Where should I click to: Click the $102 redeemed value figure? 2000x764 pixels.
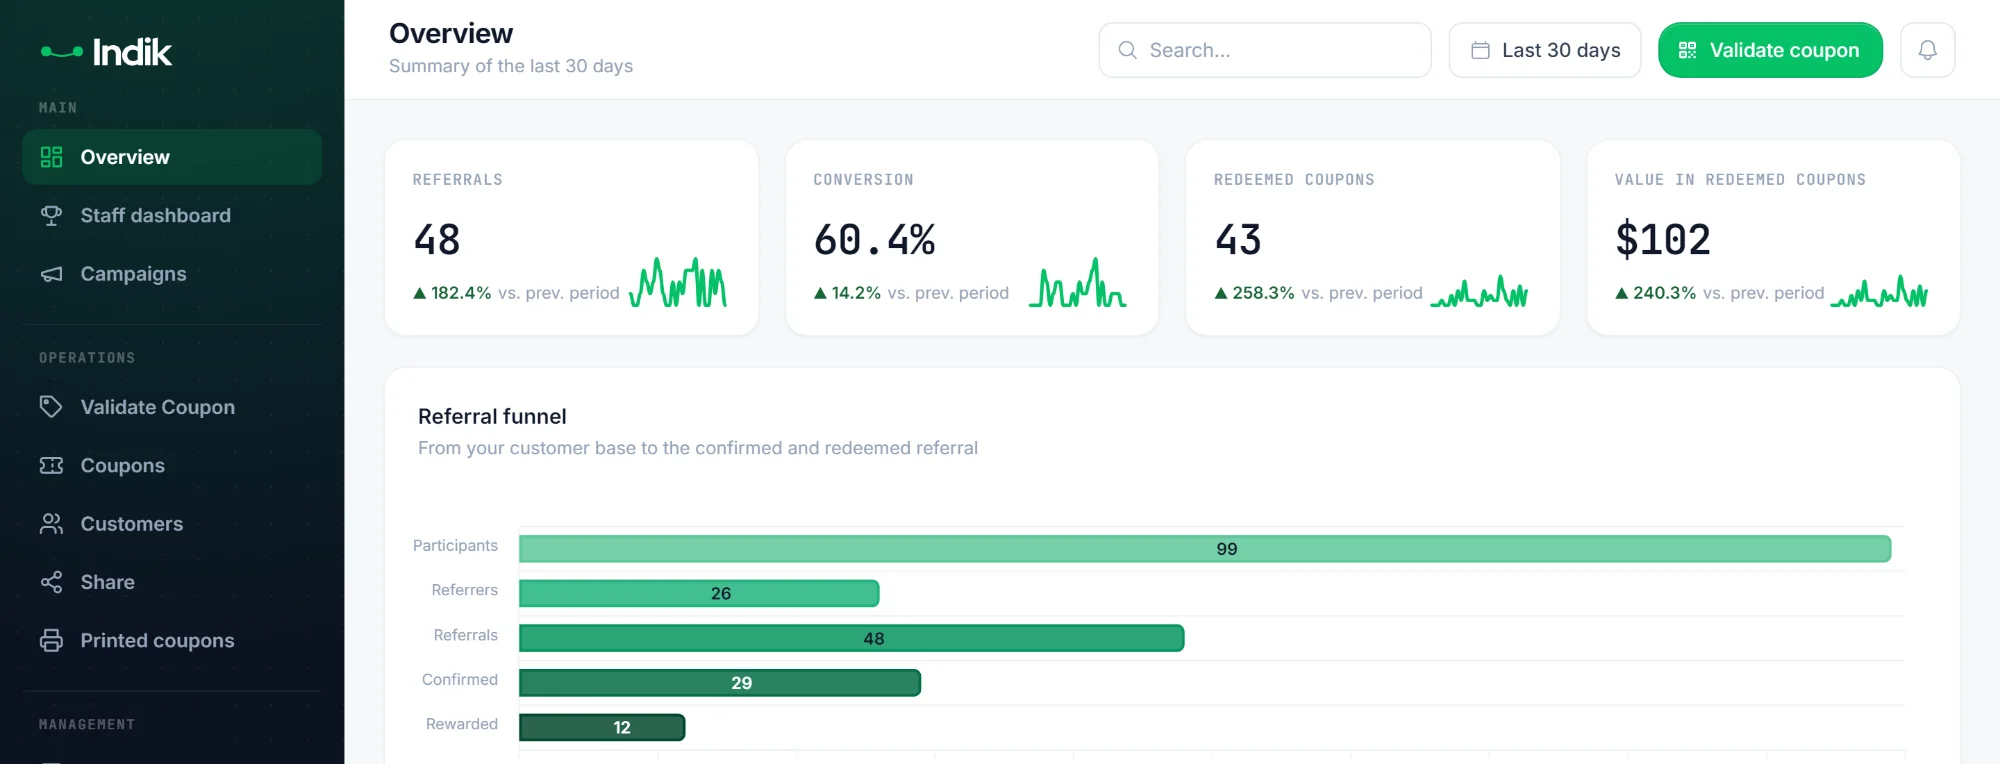[x=1663, y=240]
